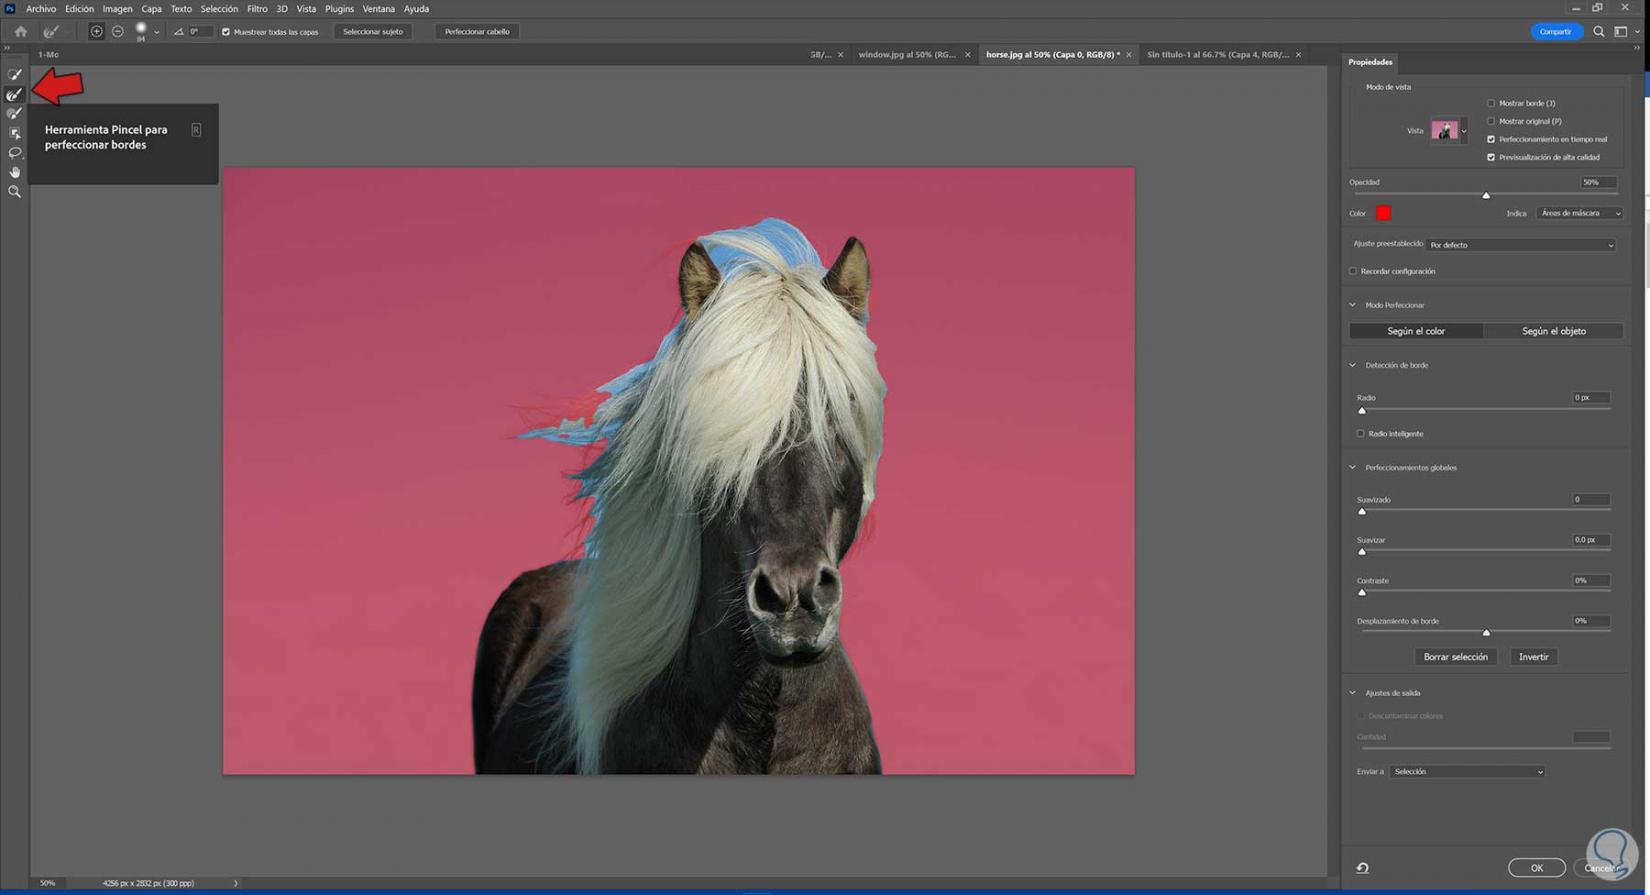Image resolution: width=1650 pixels, height=895 pixels.
Task: Collapse the Perfeccionamientos globales section
Action: [x=1353, y=468]
